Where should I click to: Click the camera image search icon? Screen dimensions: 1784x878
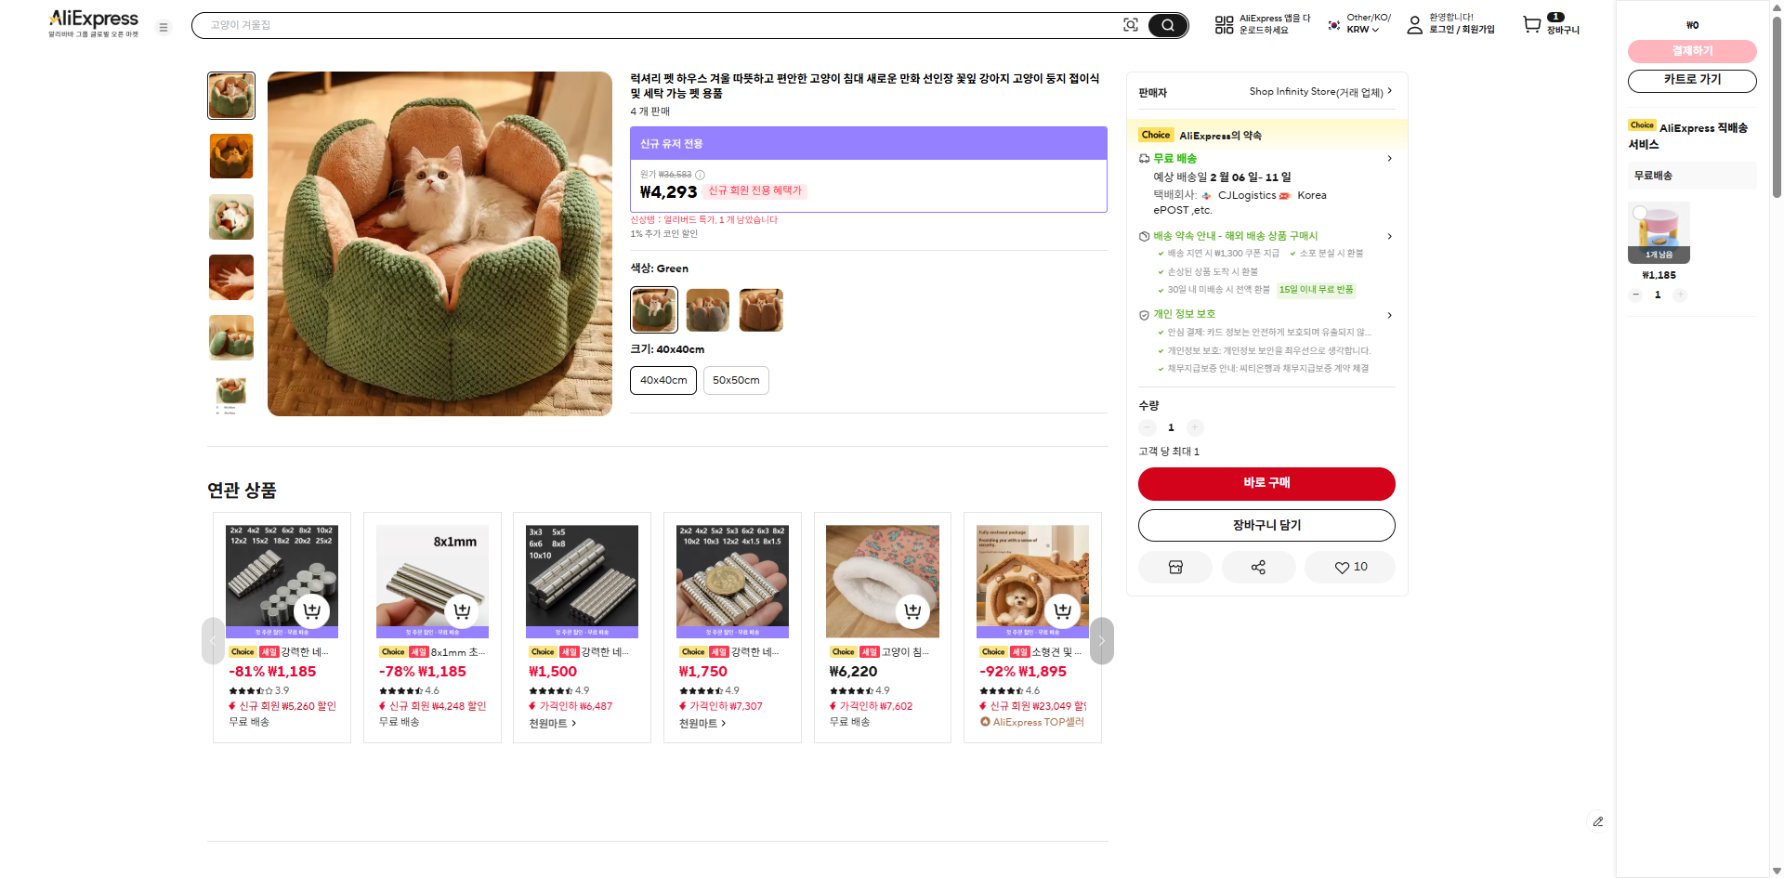pyautogui.click(x=1130, y=25)
